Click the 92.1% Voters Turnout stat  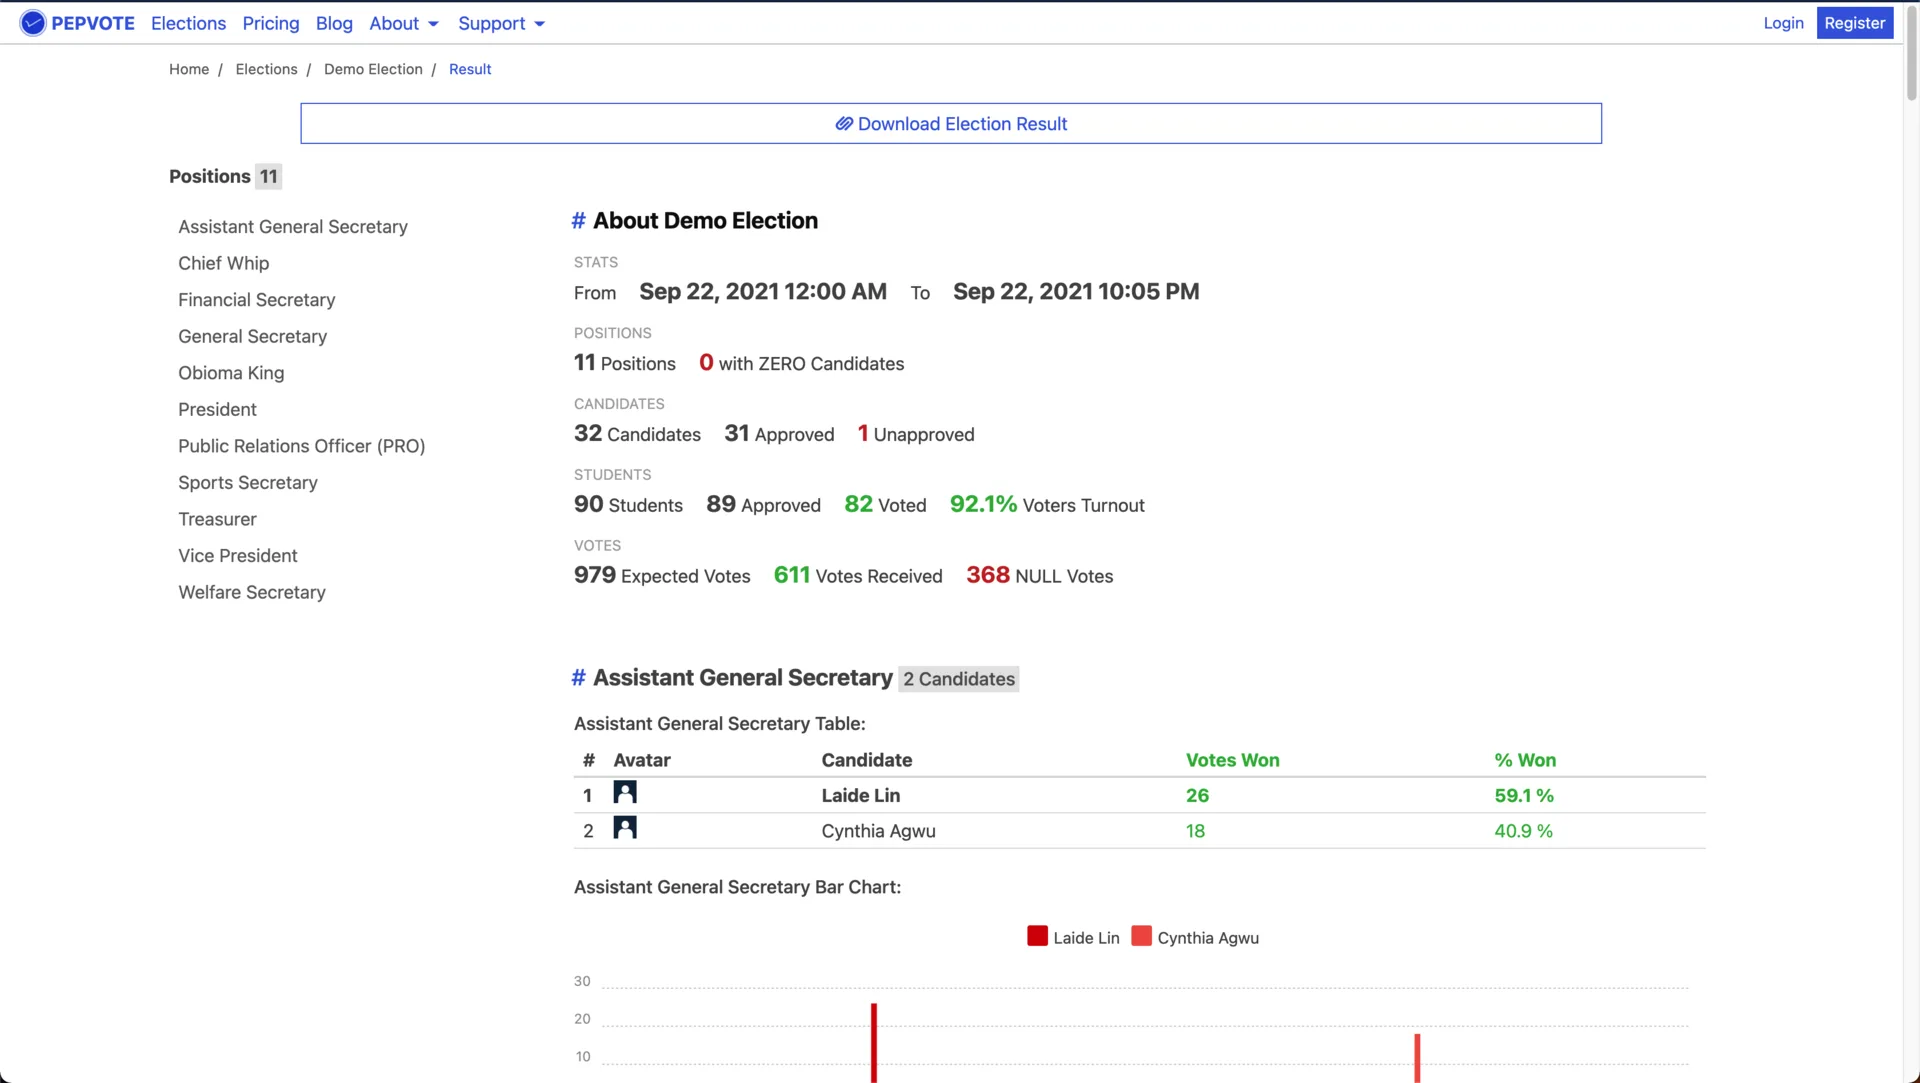click(1047, 505)
